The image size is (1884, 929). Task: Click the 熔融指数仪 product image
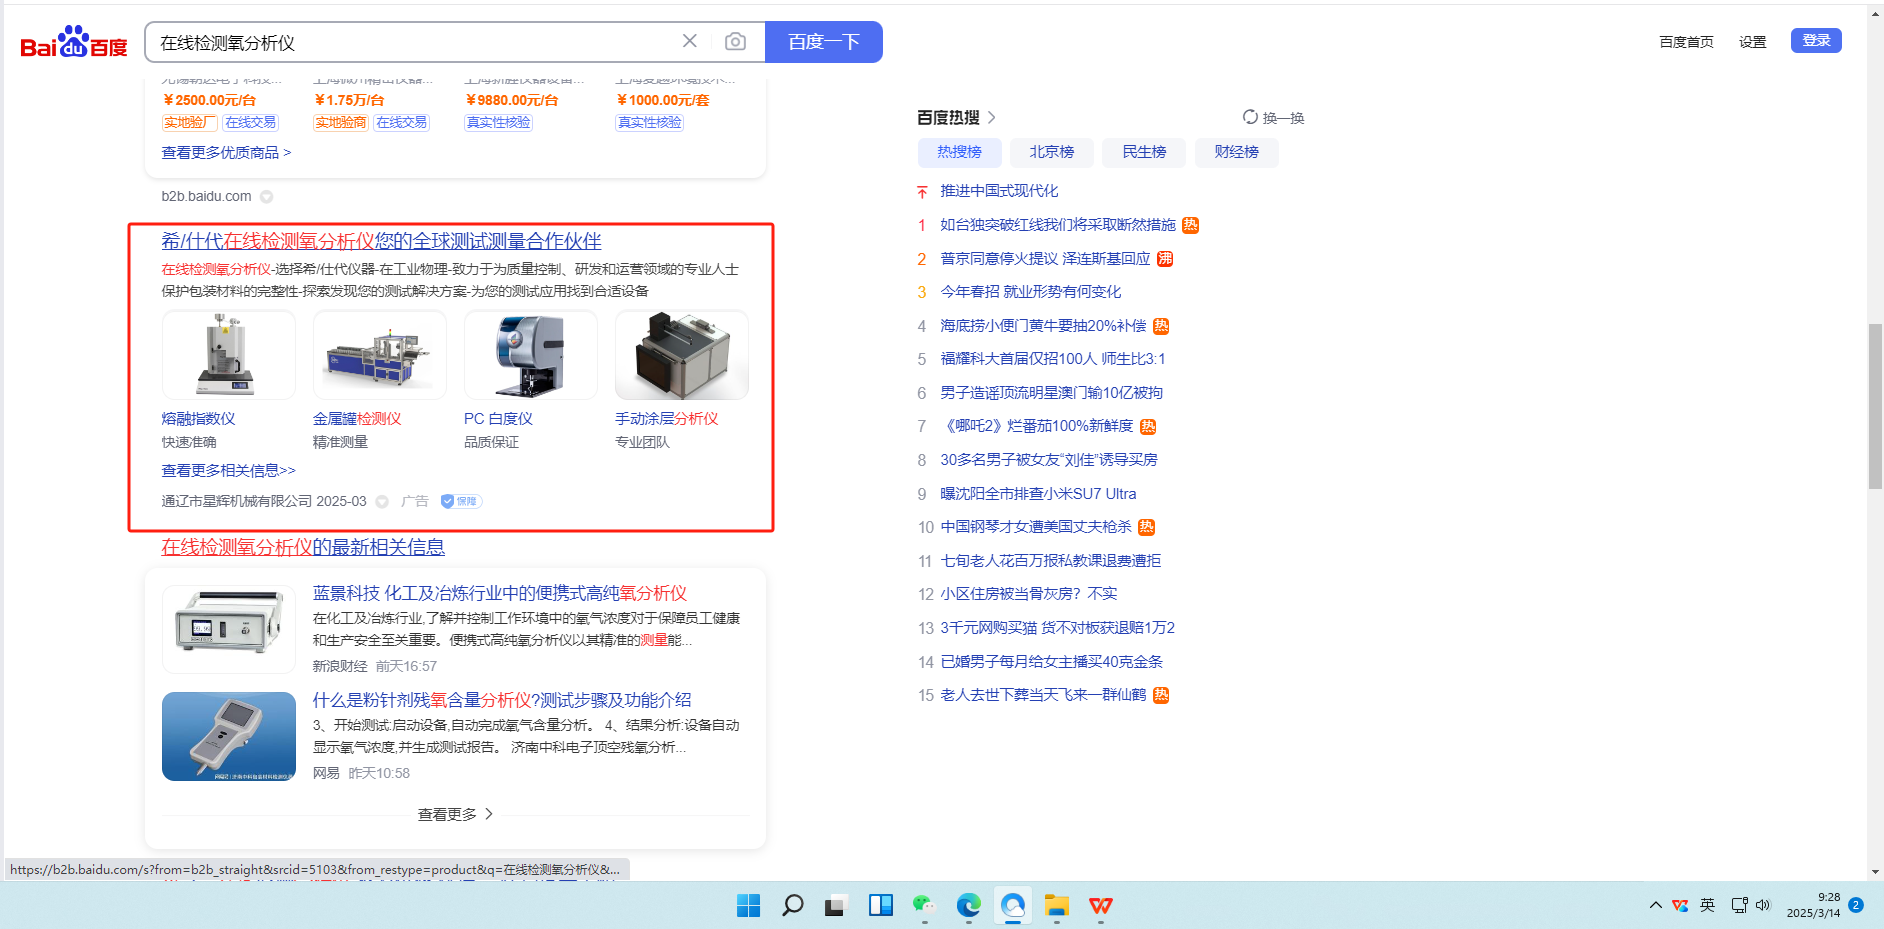[x=229, y=355]
